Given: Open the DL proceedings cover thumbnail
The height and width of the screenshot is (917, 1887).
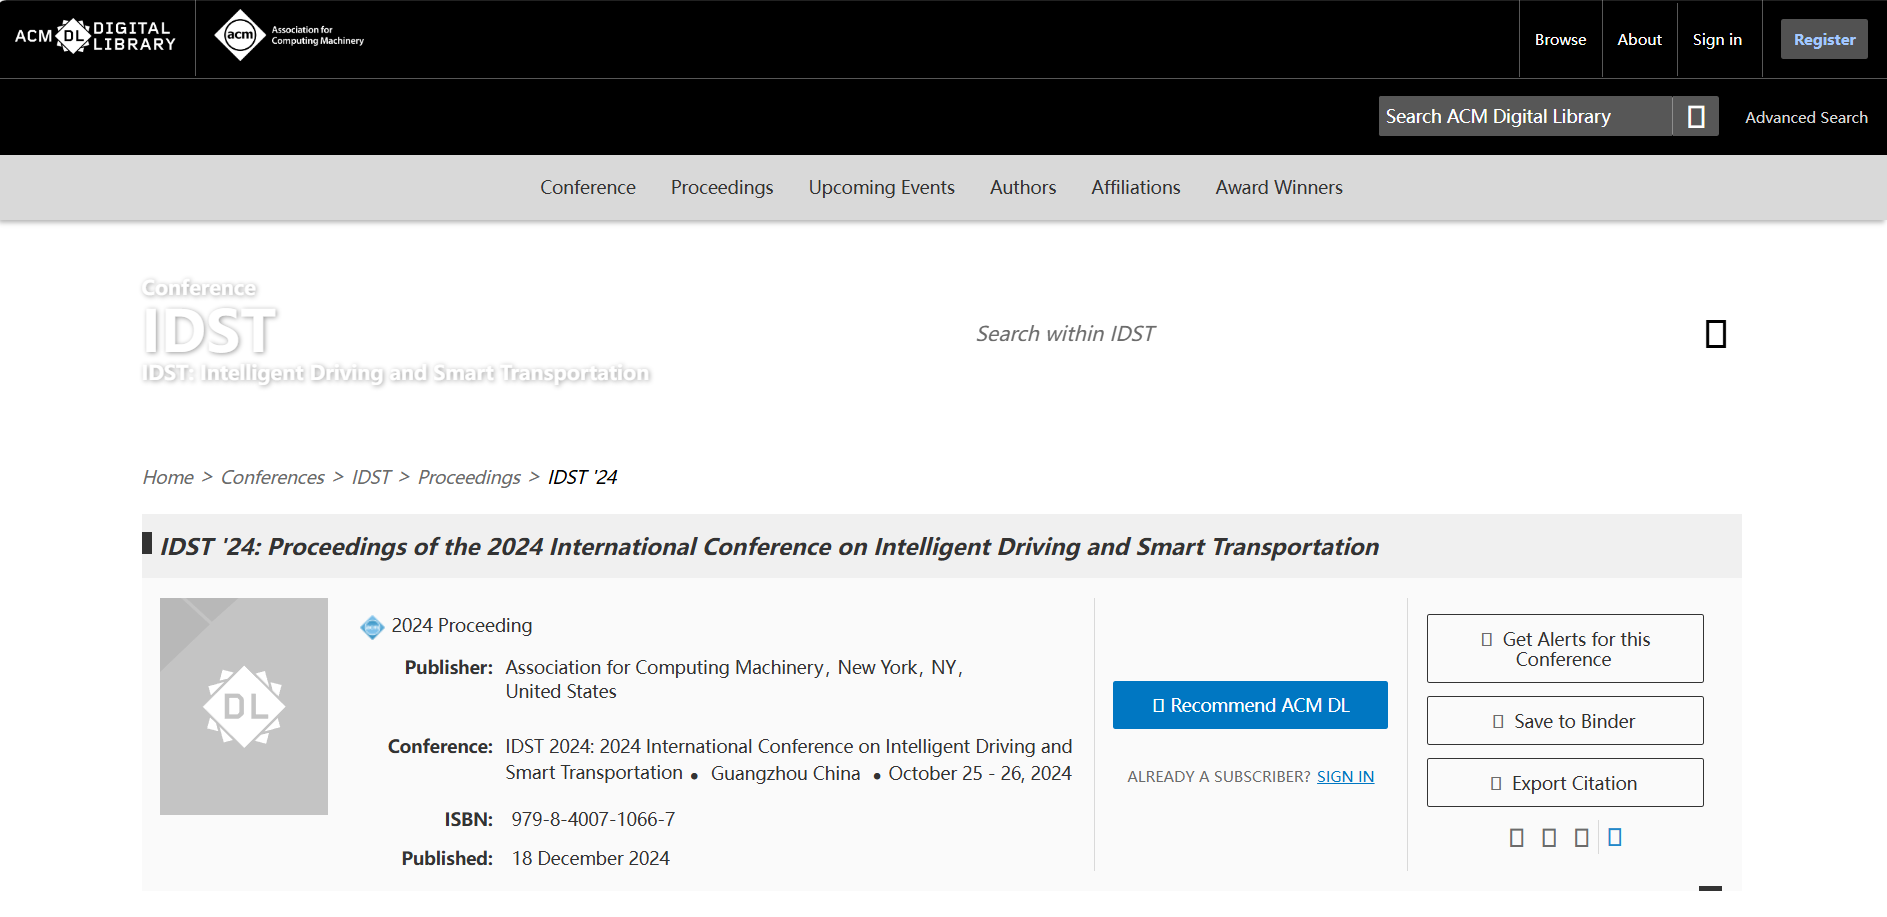Looking at the screenshot, I should tap(244, 706).
